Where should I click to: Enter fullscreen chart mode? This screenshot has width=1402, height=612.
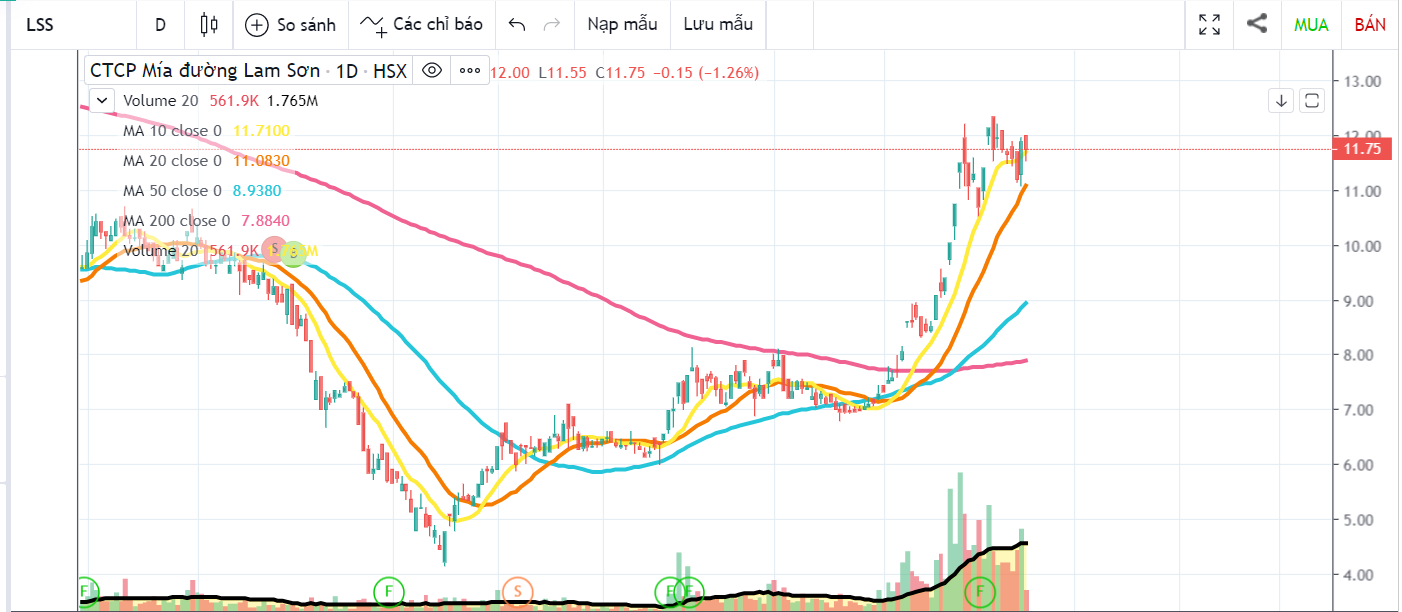point(1209,25)
